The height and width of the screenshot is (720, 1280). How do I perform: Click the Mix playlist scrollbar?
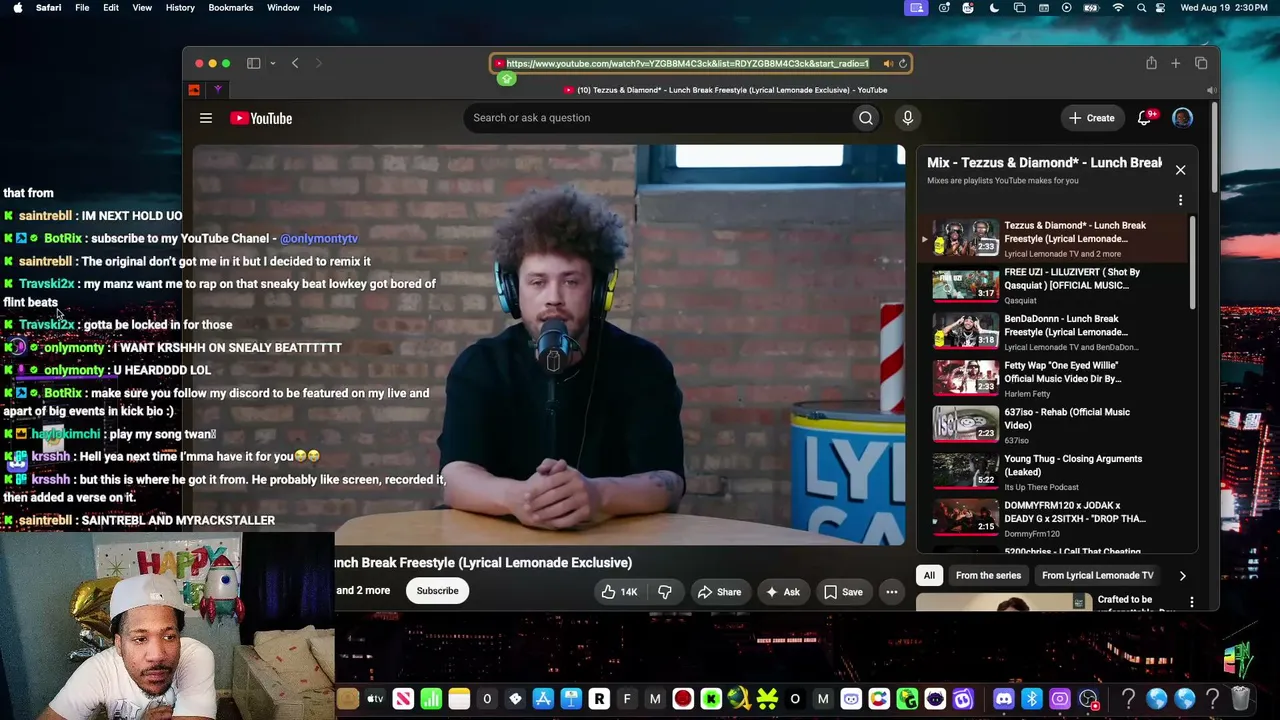coord(1192,265)
